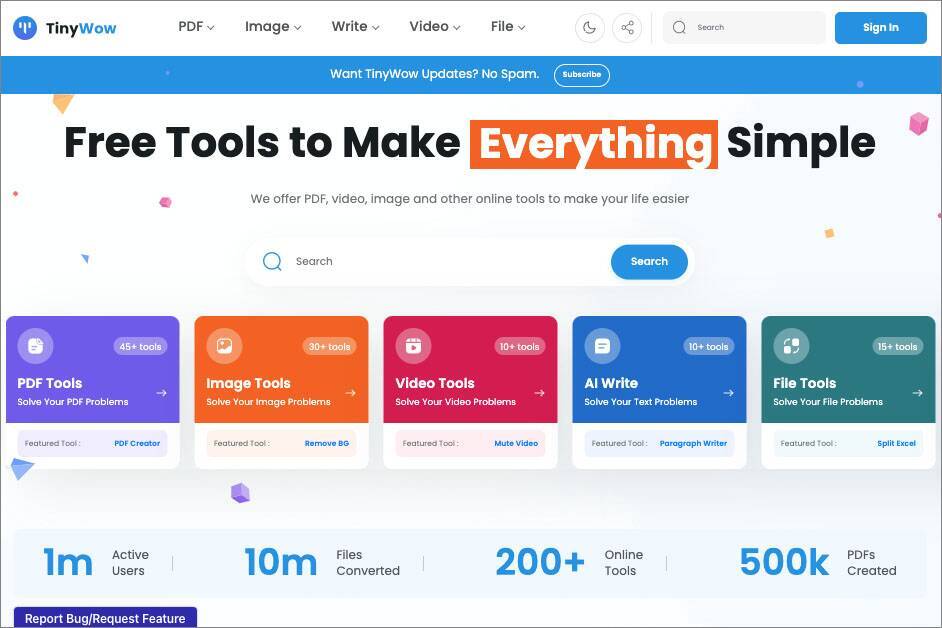Click the magnifier icon in the main search bar
The image size is (942, 628).
pos(272,262)
